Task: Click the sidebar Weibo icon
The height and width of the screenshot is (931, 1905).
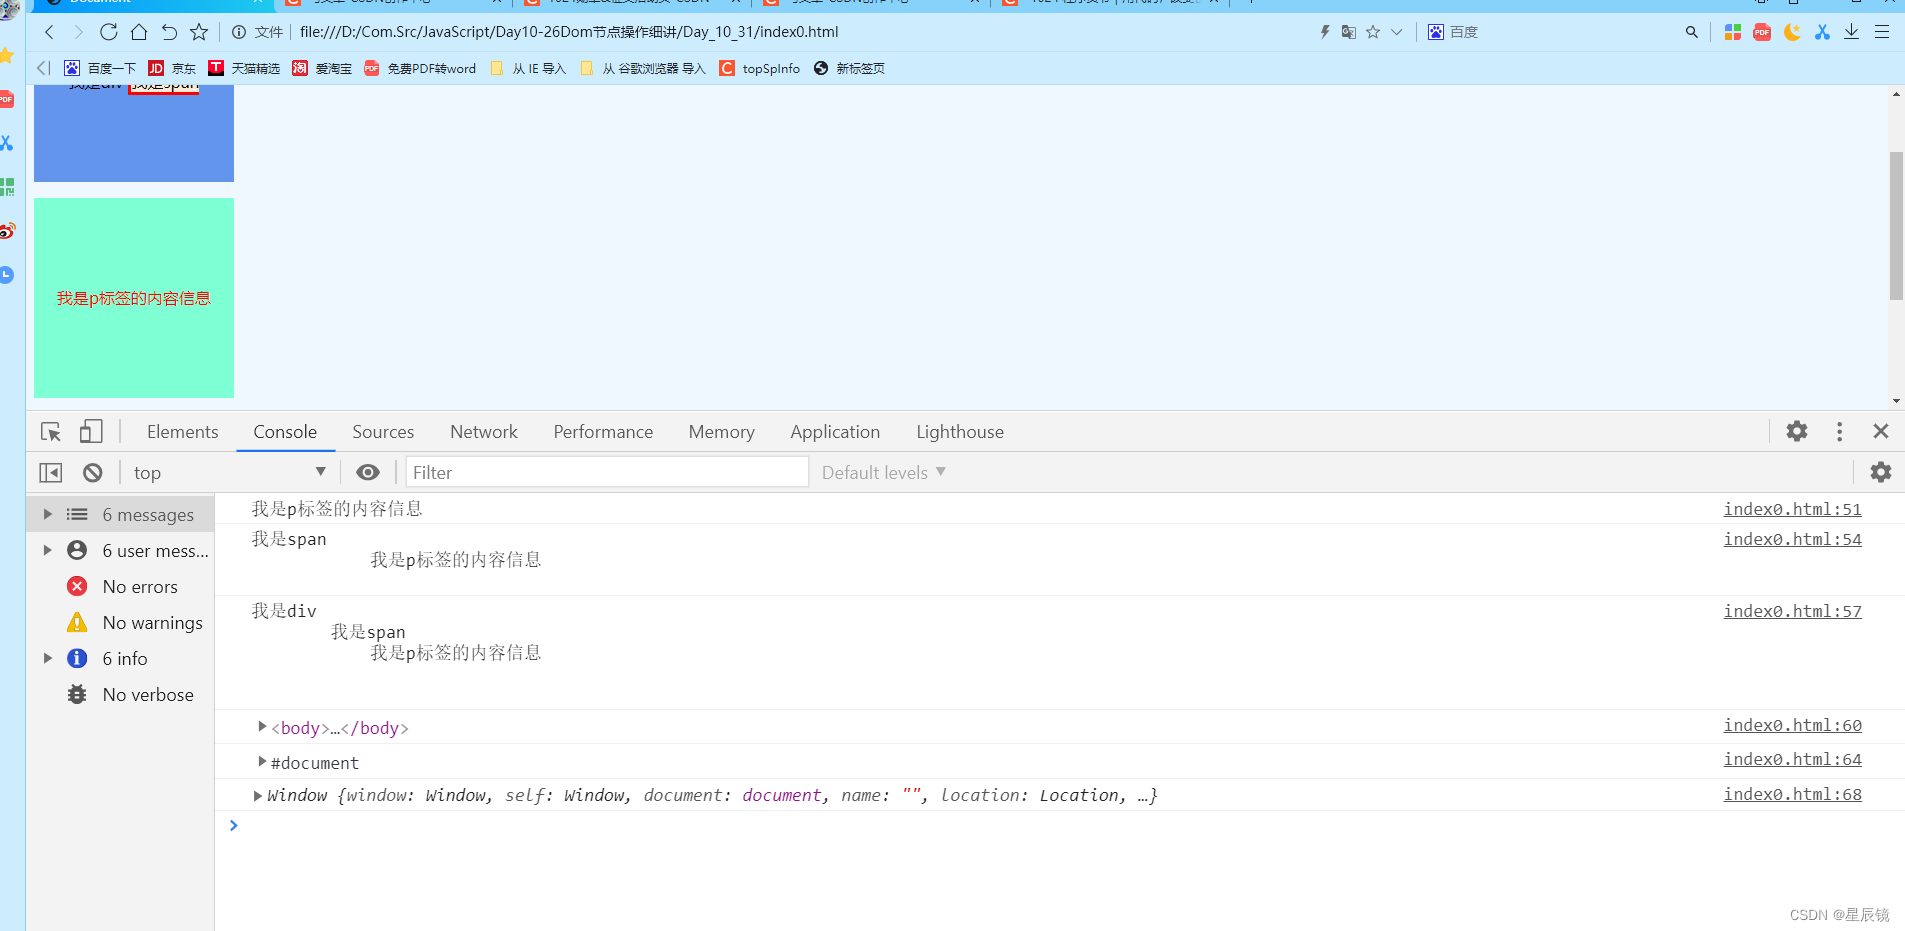Action: pyautogui.click(x=7, y=231)
